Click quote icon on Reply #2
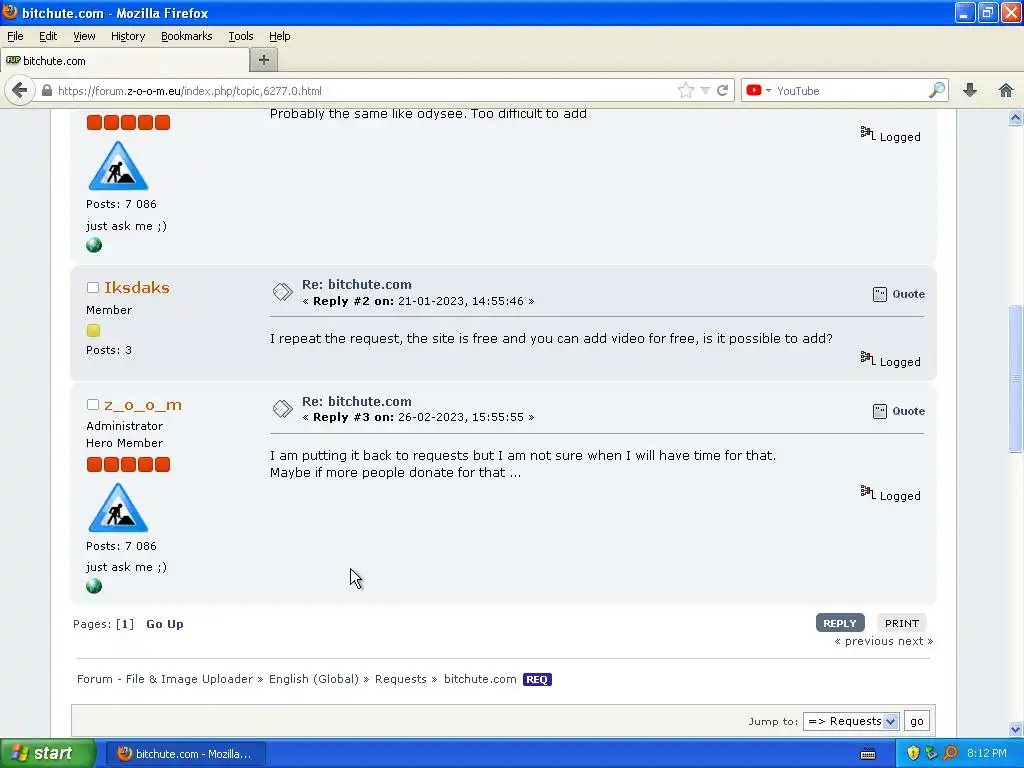Viewport: 1024px width, 768px height. [880, 294]
